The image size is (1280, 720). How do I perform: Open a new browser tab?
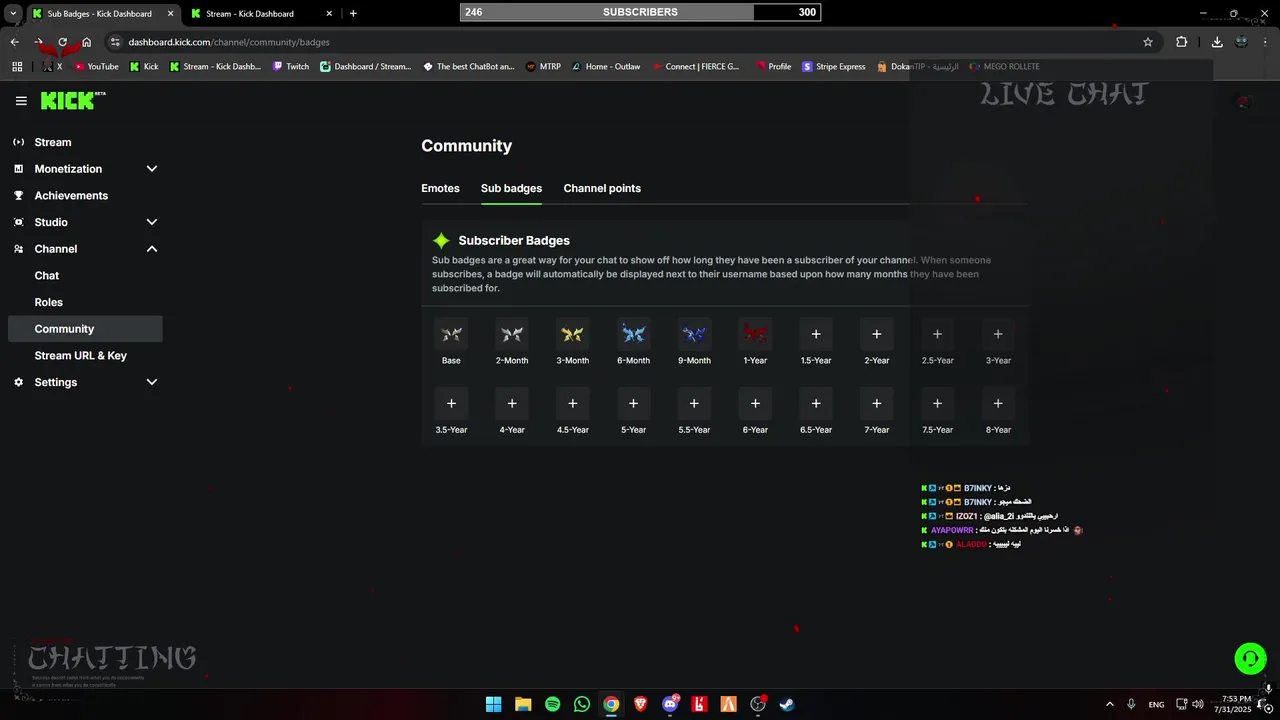point(353,14)
